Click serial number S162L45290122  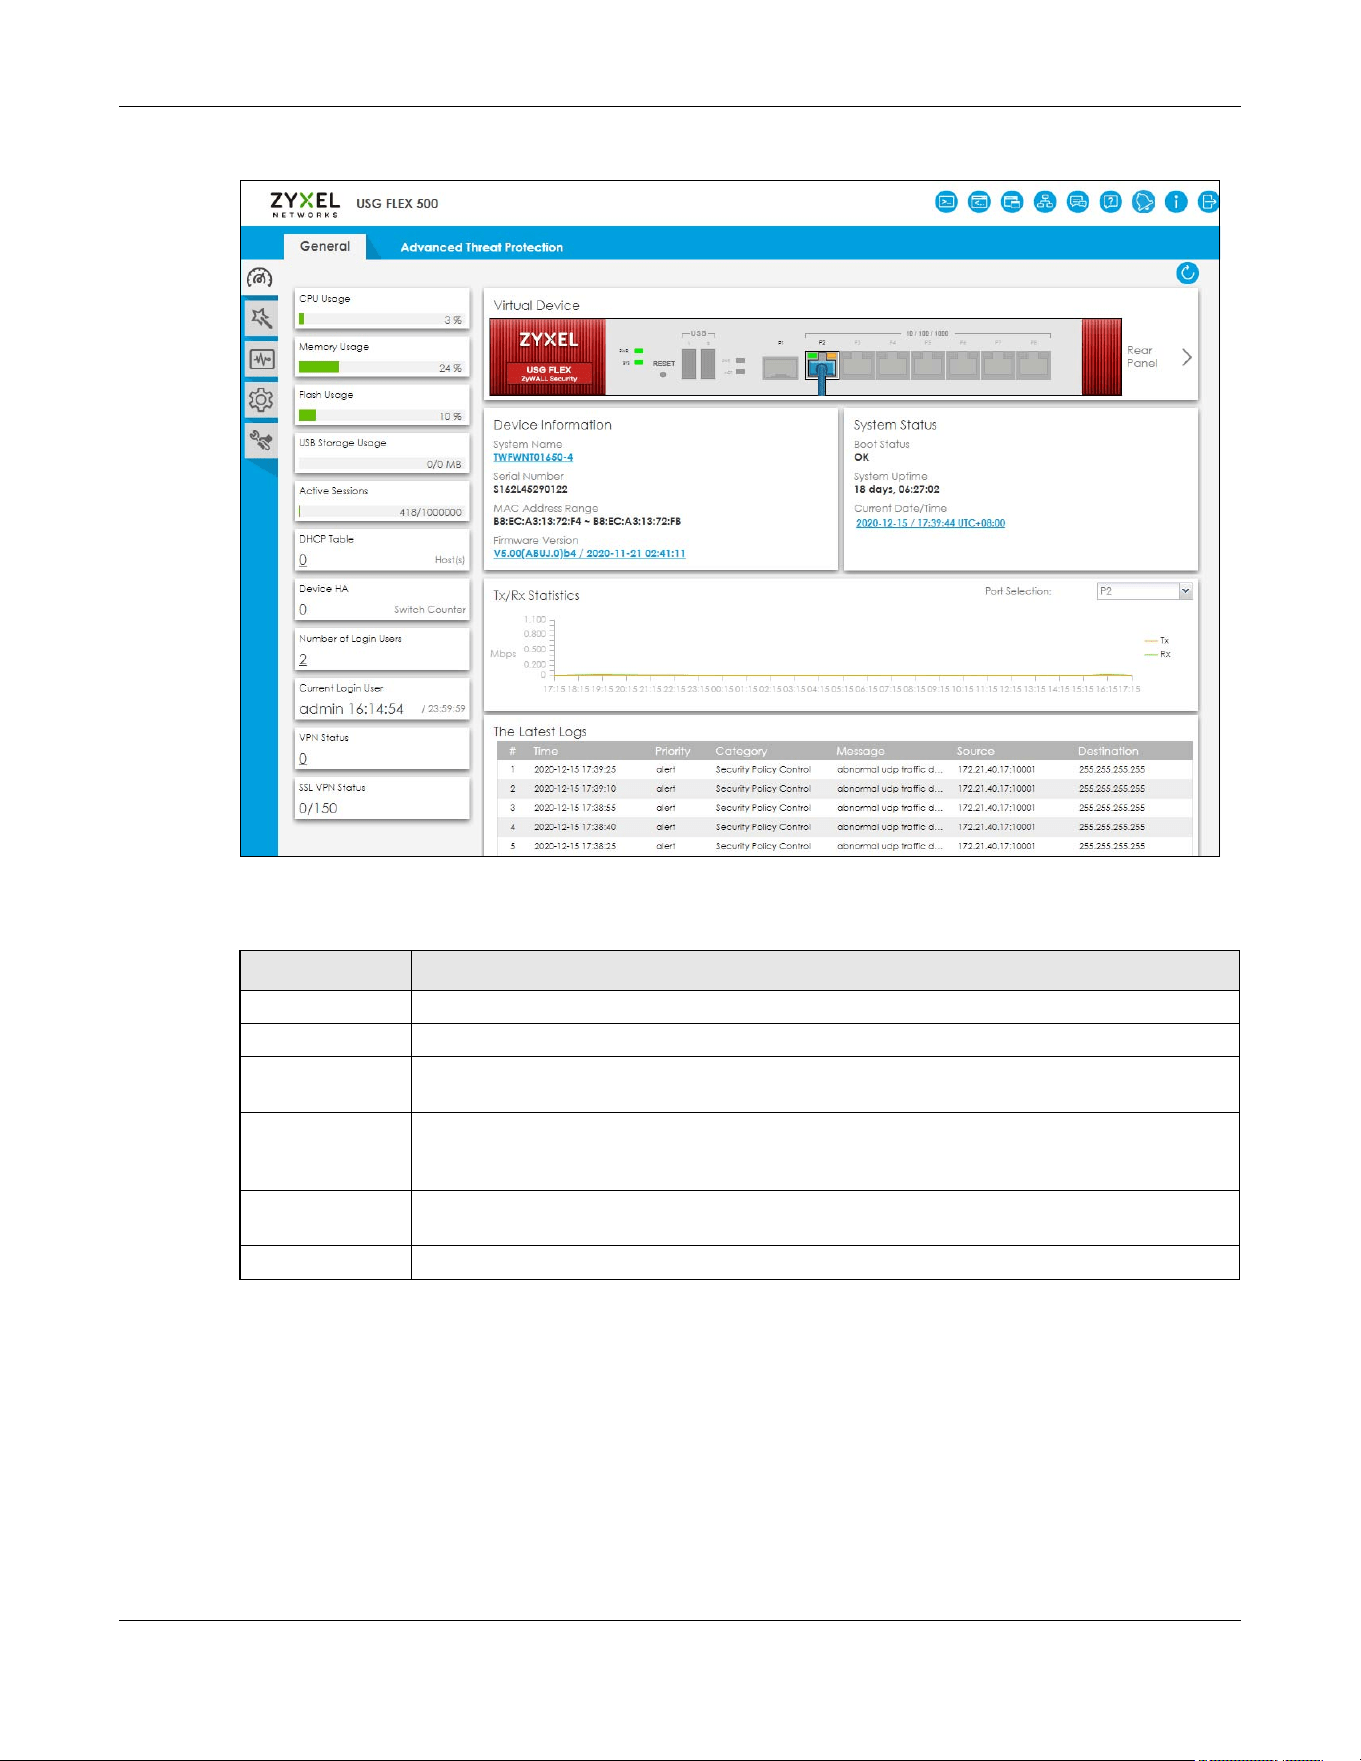tap(530, 489)
